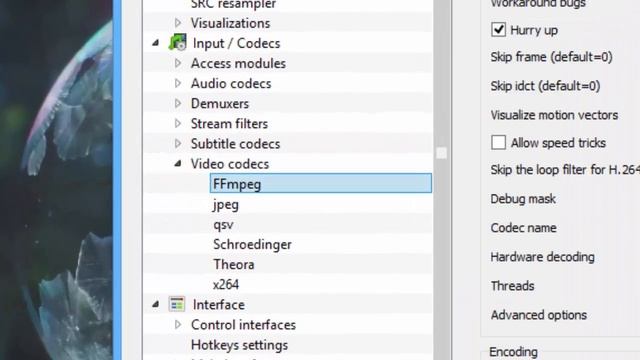The width and height of the screenshot is (640, 360).
Task: Collapse the Interface section arrow
Action: pos(156,304)
